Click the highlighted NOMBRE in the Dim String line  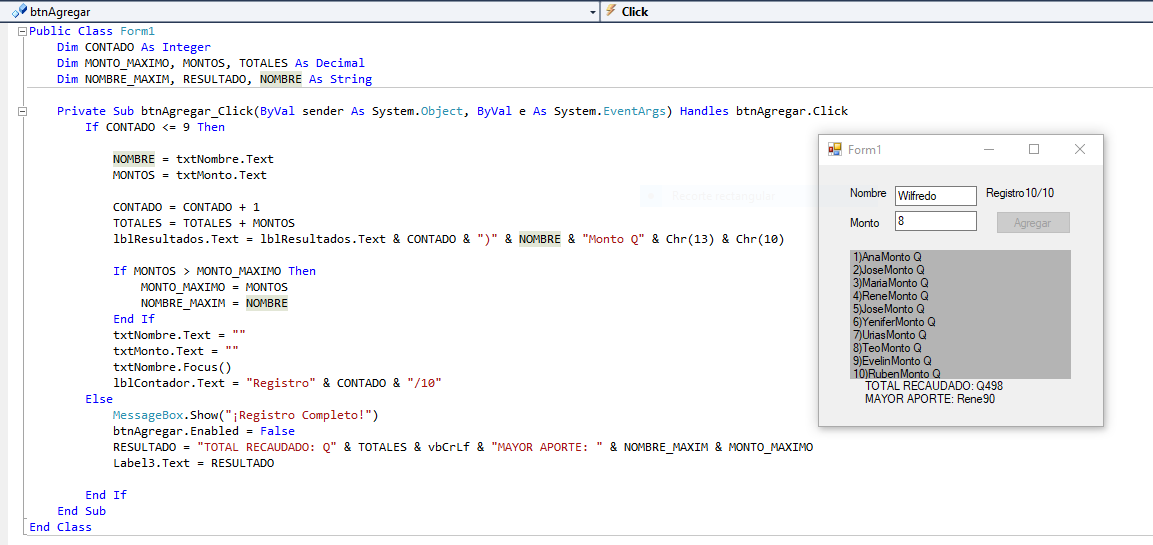click(281, 79)
